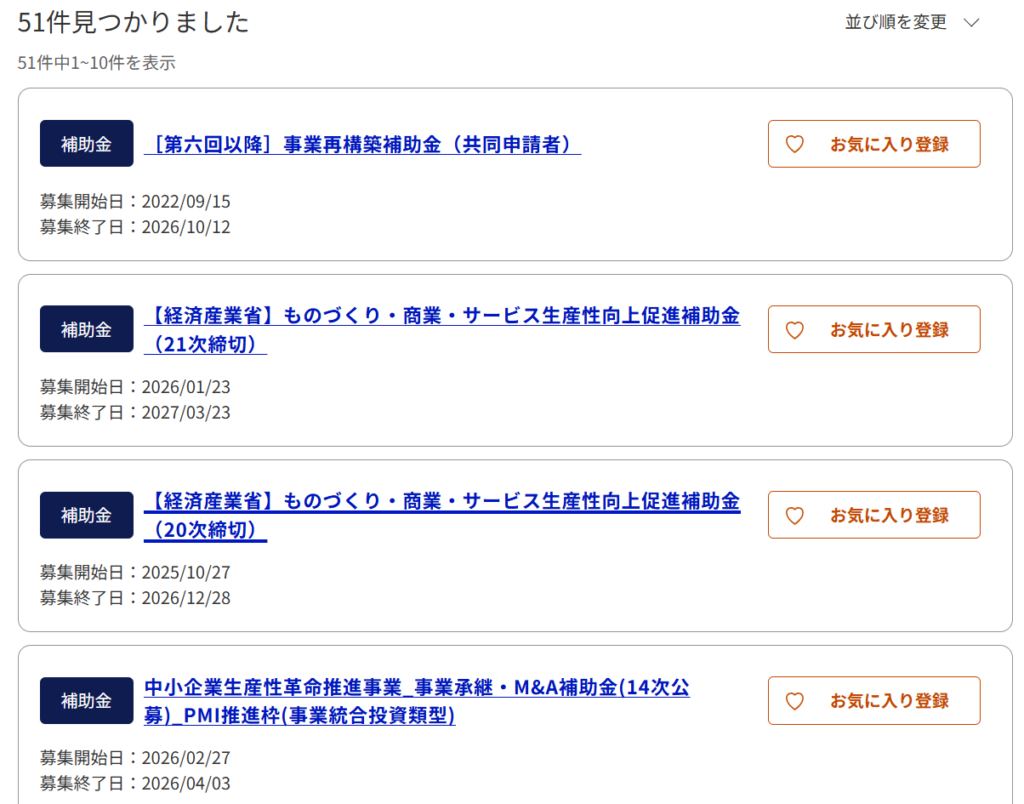Click the start date 2022/09/15 line

pos(135,201)
